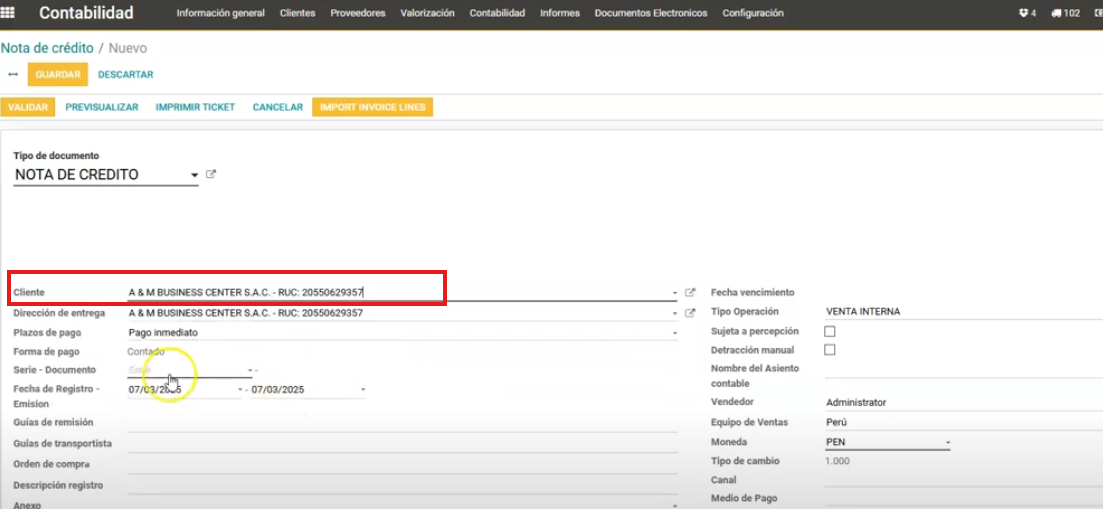Viewport: 1103px width, 509px height.
Task: Open external link icon for Dirección de entrega
Action: click(x=690, y=313)
